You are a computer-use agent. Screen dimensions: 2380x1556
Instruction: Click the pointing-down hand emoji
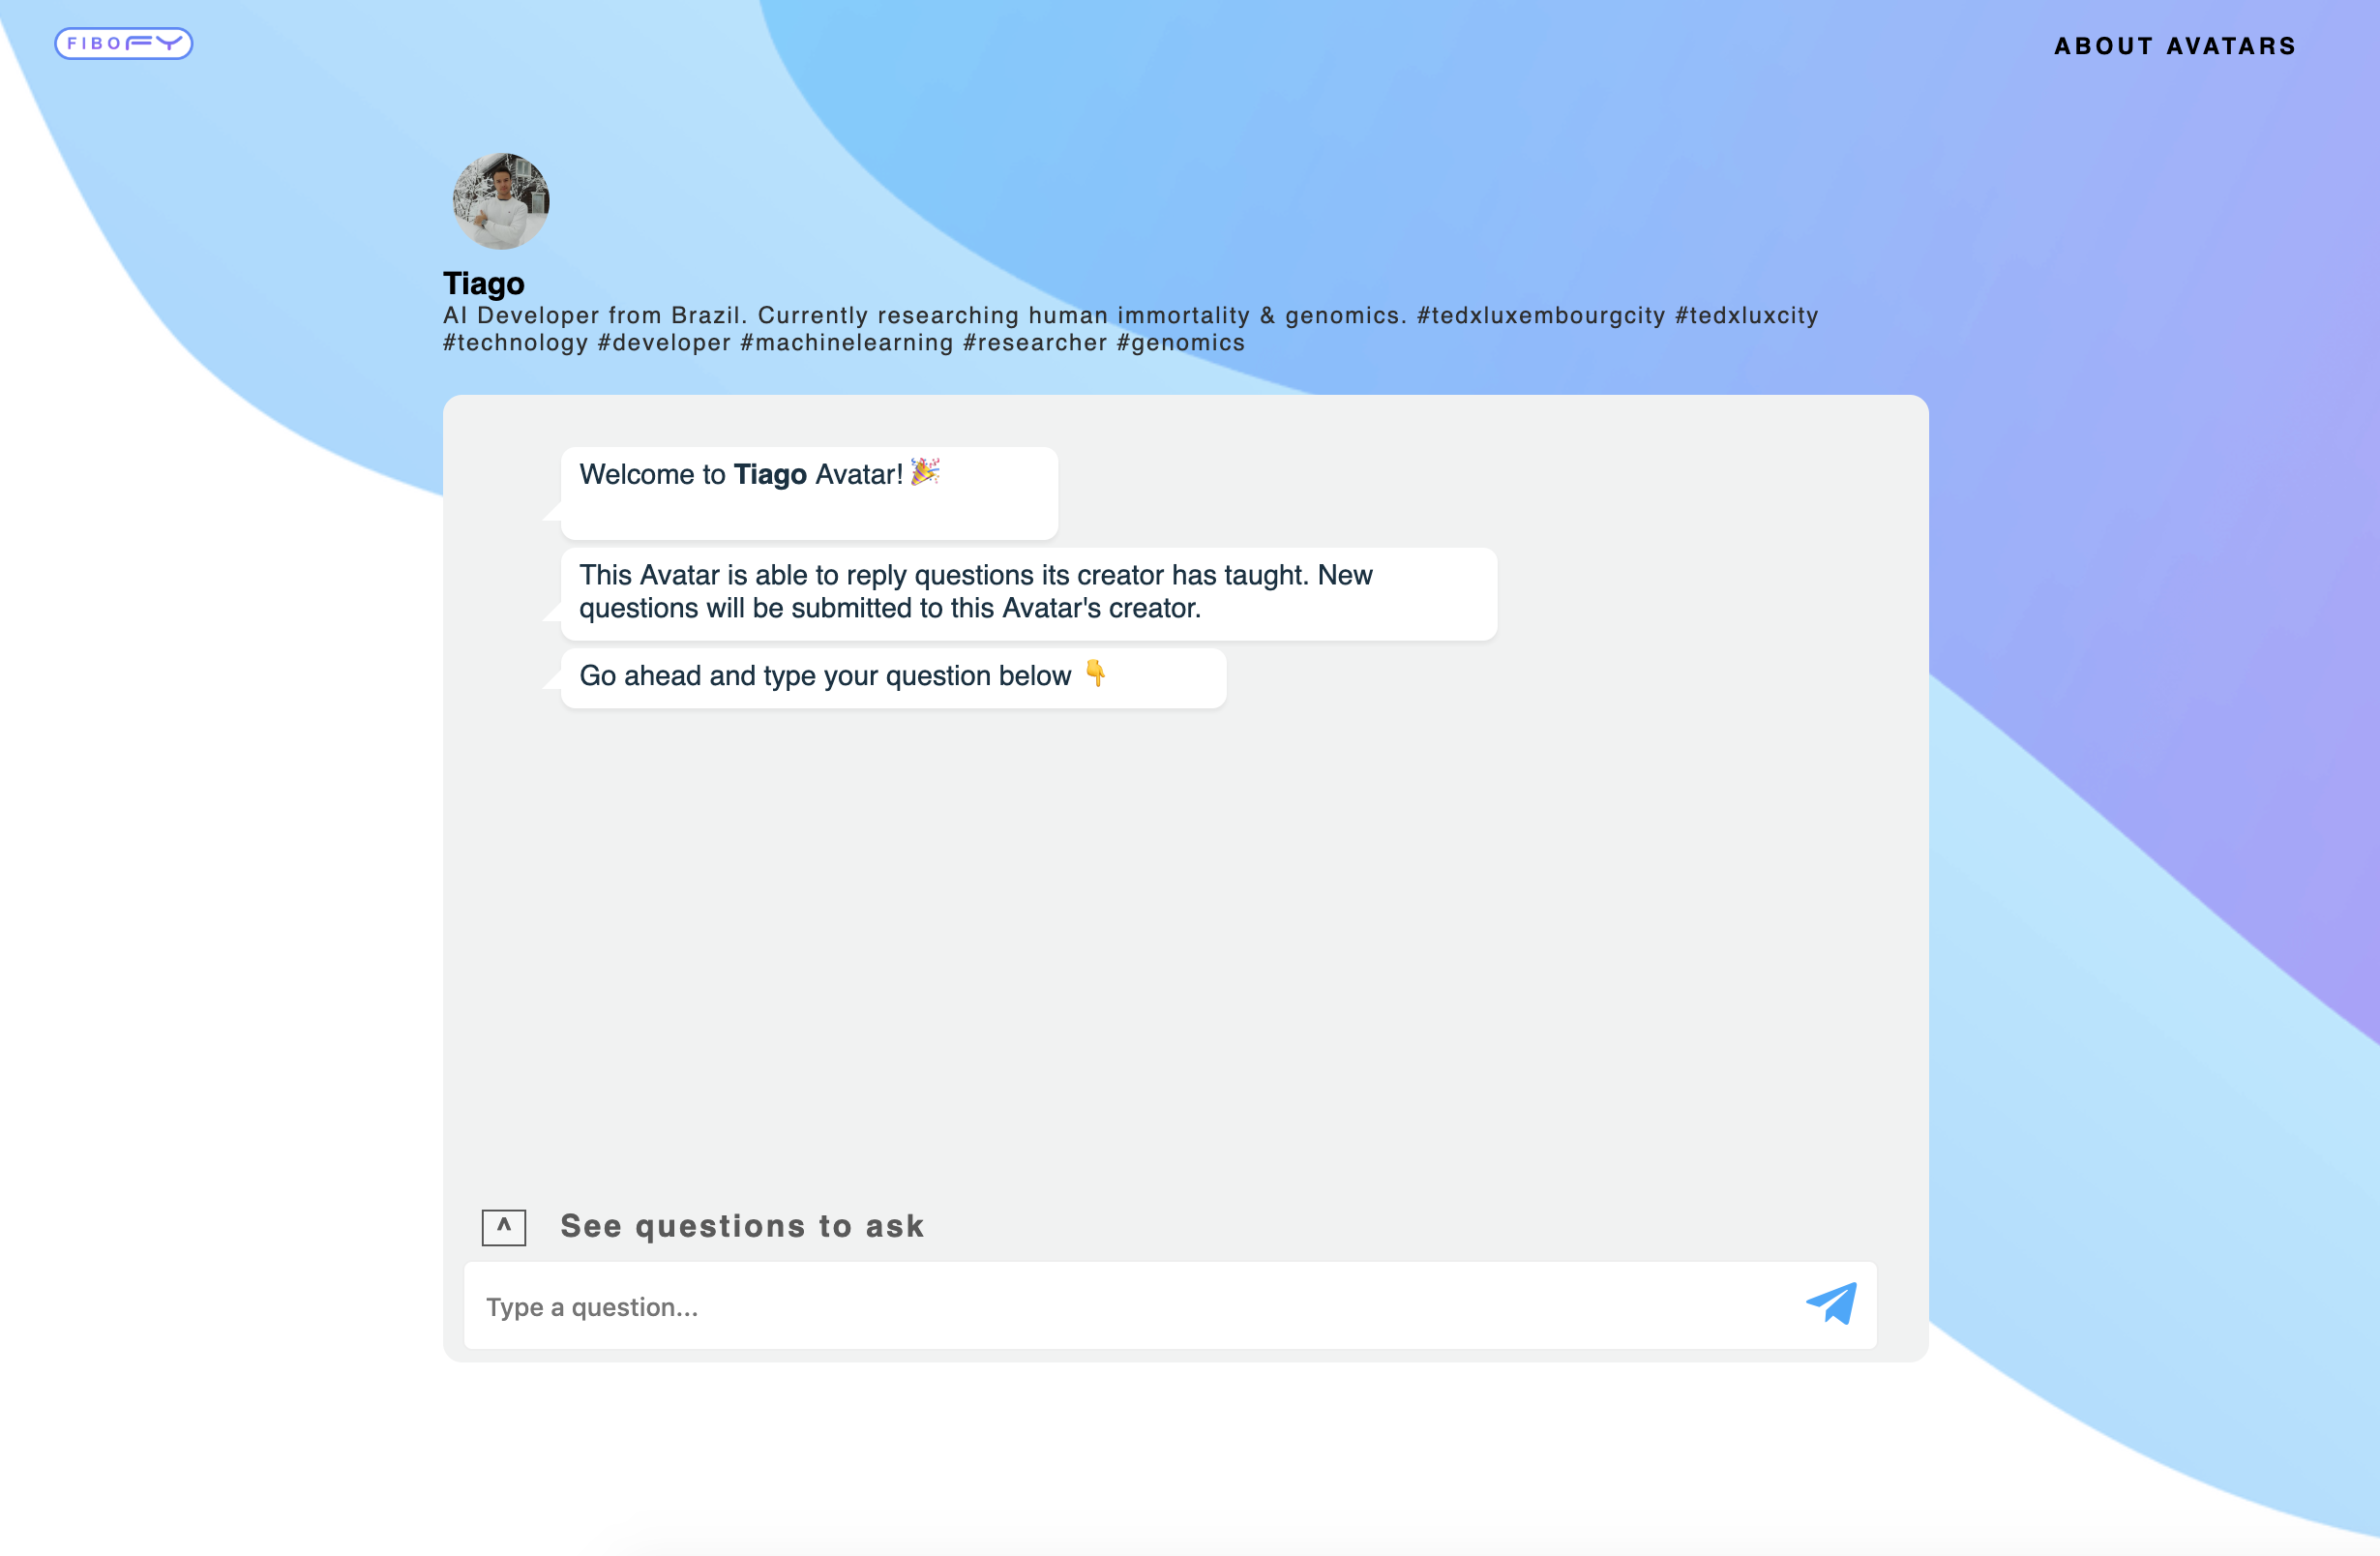[x=1096, y=674]
